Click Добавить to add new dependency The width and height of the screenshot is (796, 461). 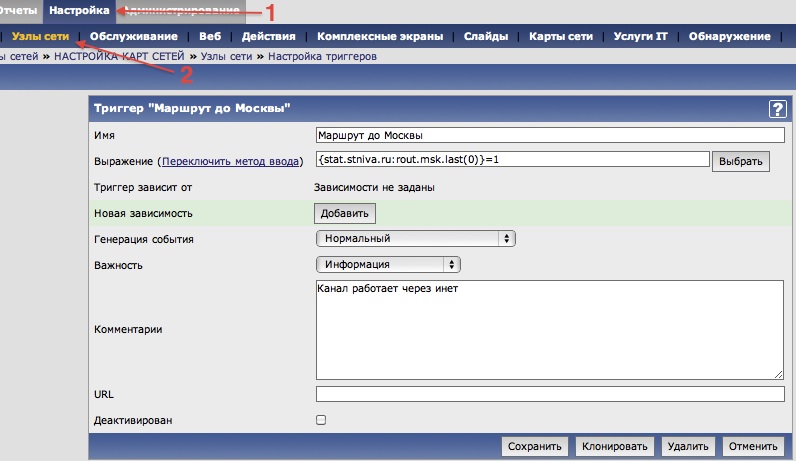pos(345,213)
